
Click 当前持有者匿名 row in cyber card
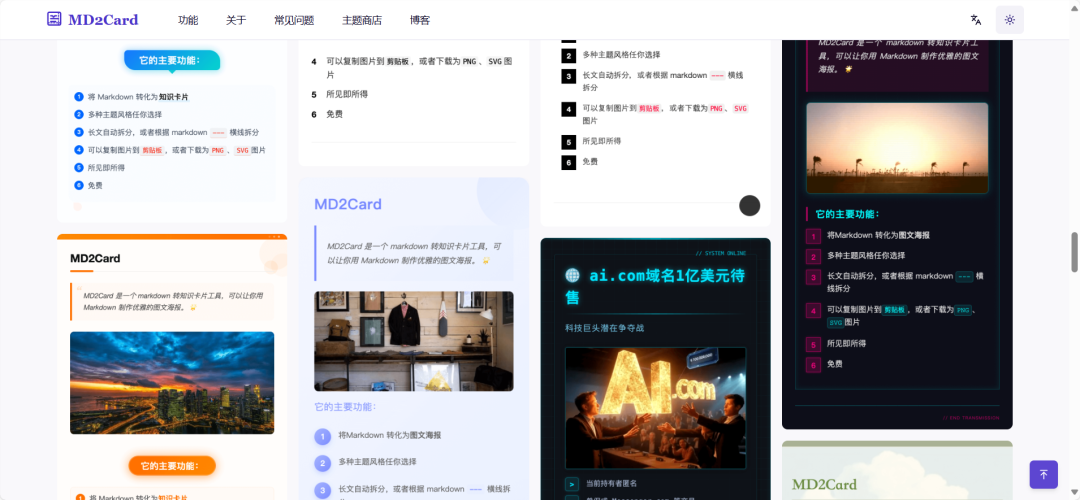655,484
